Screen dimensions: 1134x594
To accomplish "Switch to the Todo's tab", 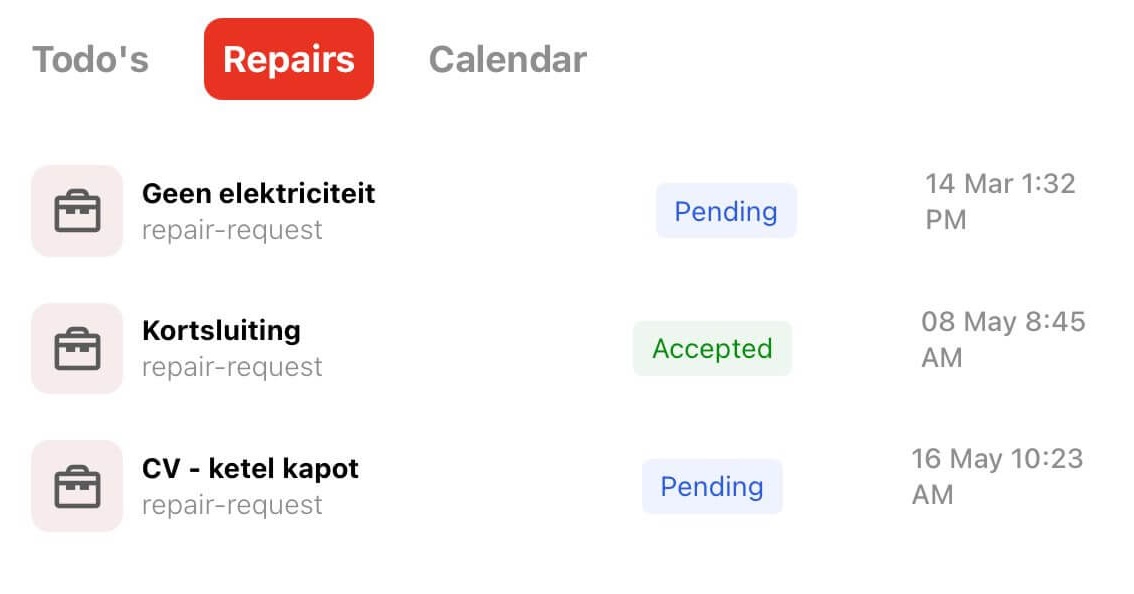I will coord(90,59).
